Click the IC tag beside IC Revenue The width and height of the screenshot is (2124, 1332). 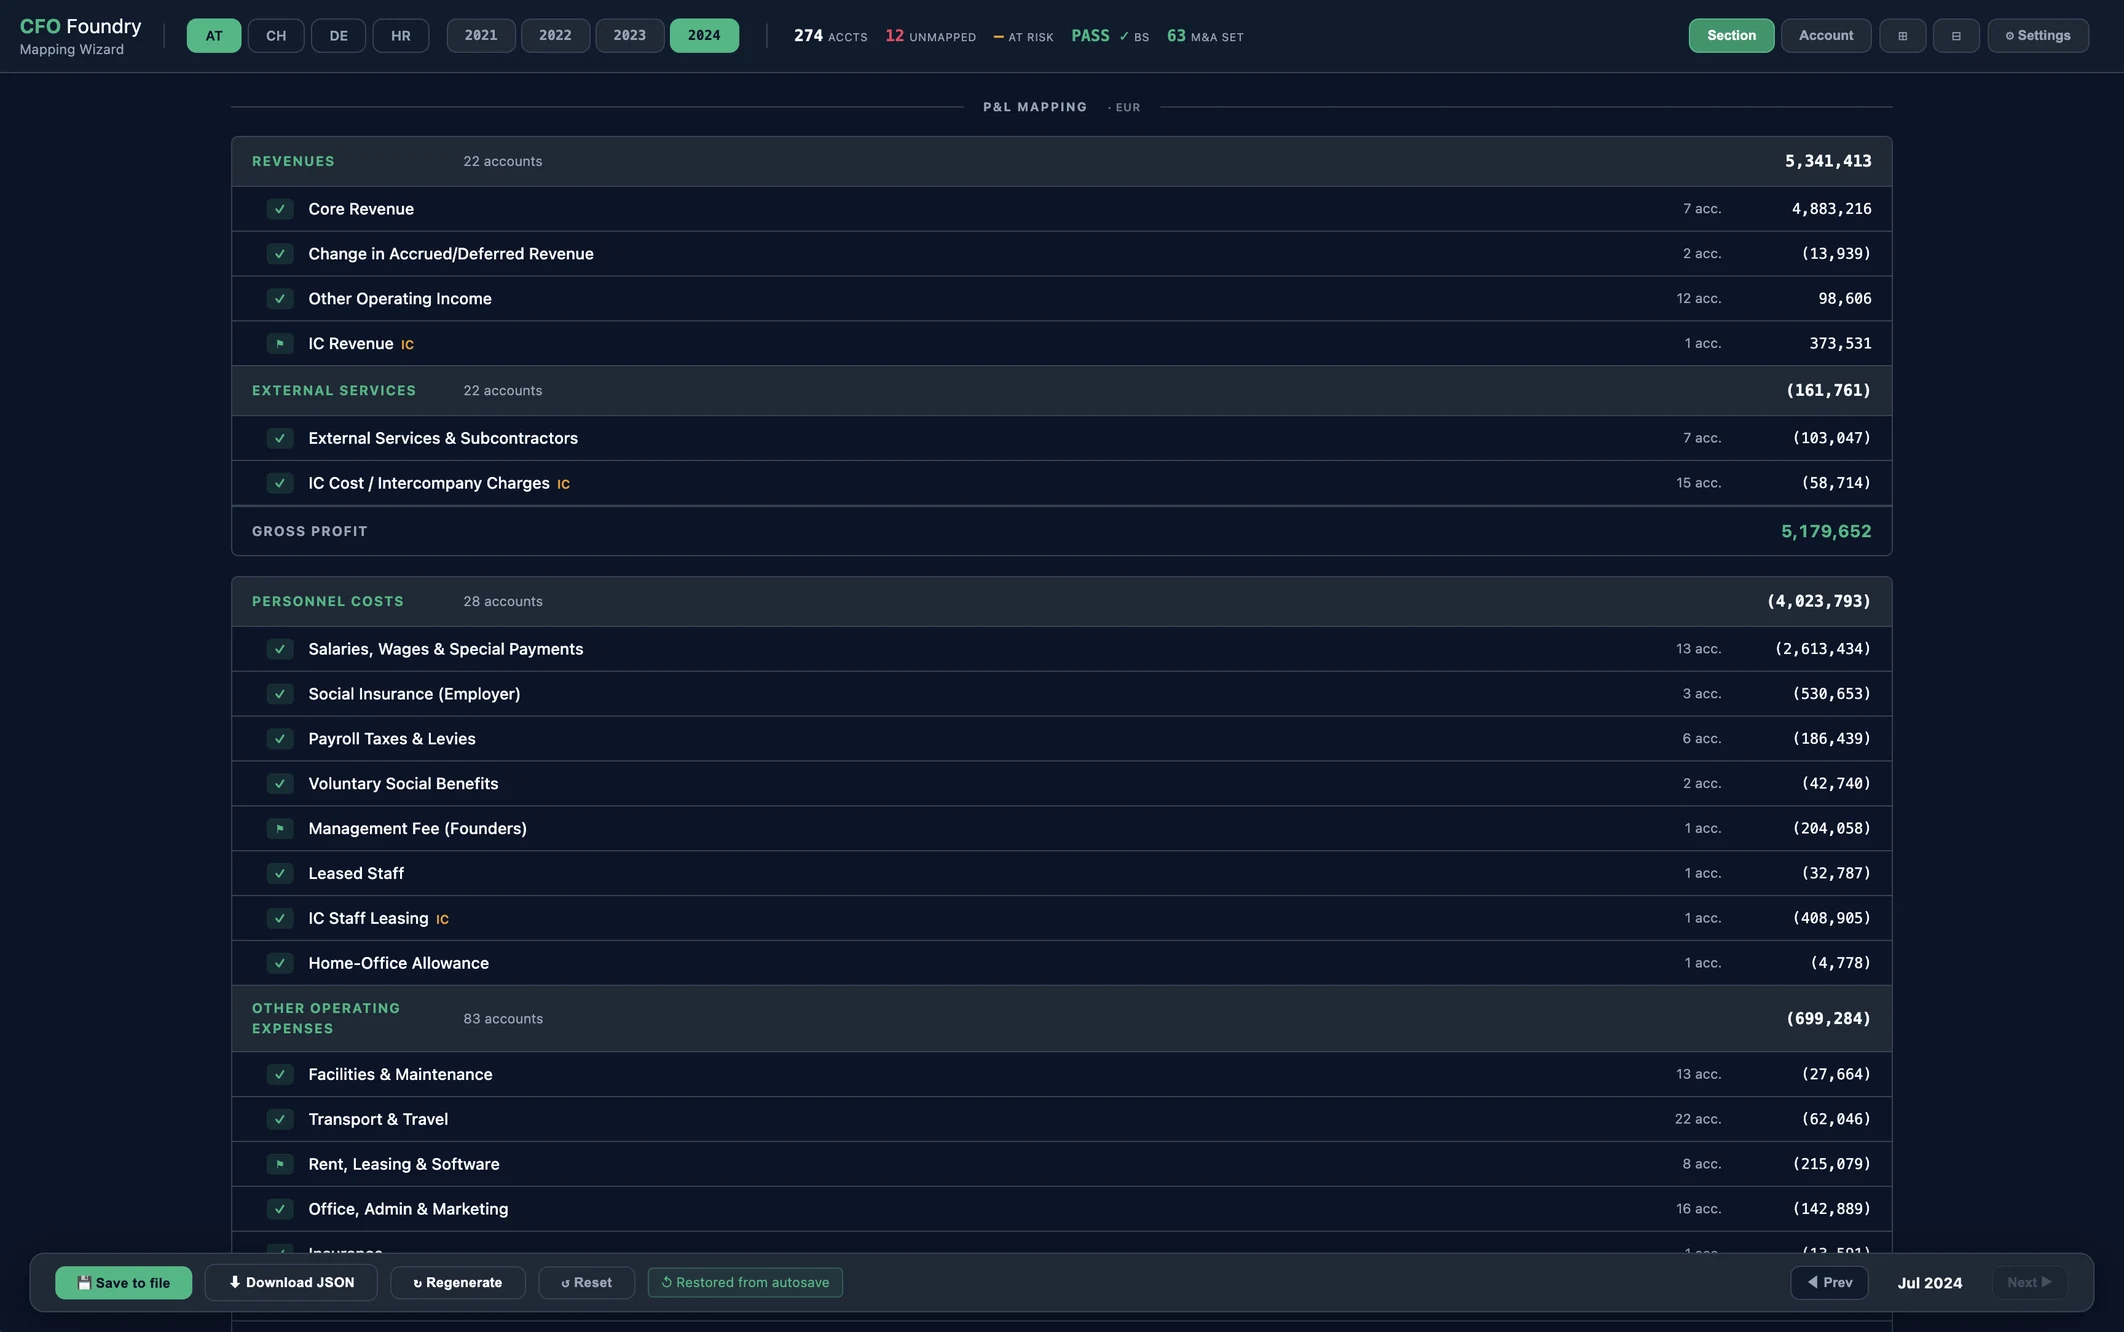pos(407,345)
